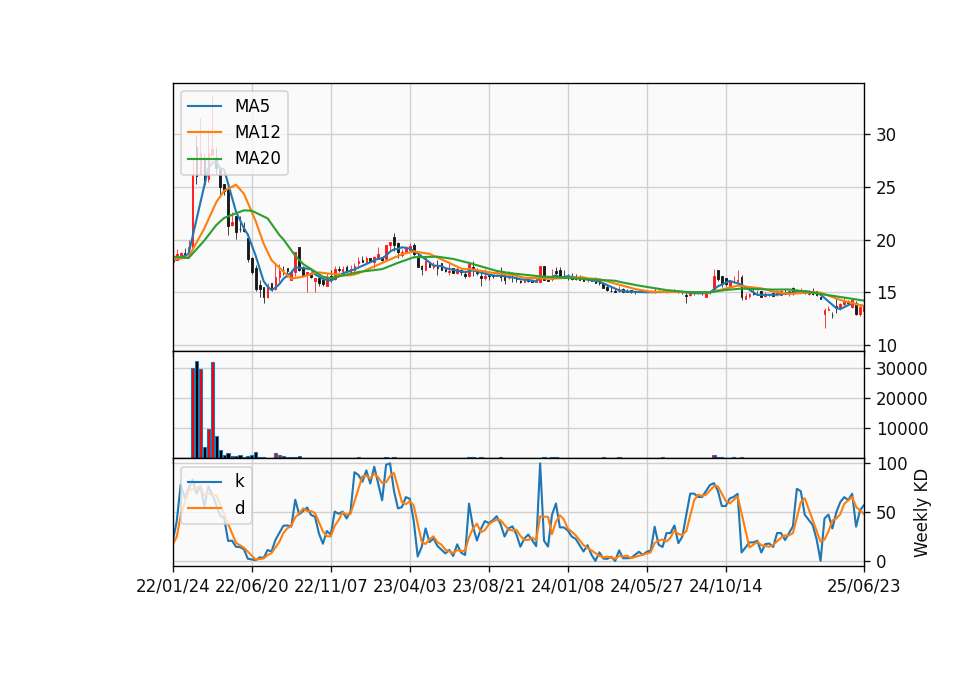
Task: Click the MA12 legend label
Action: (257, 132)
